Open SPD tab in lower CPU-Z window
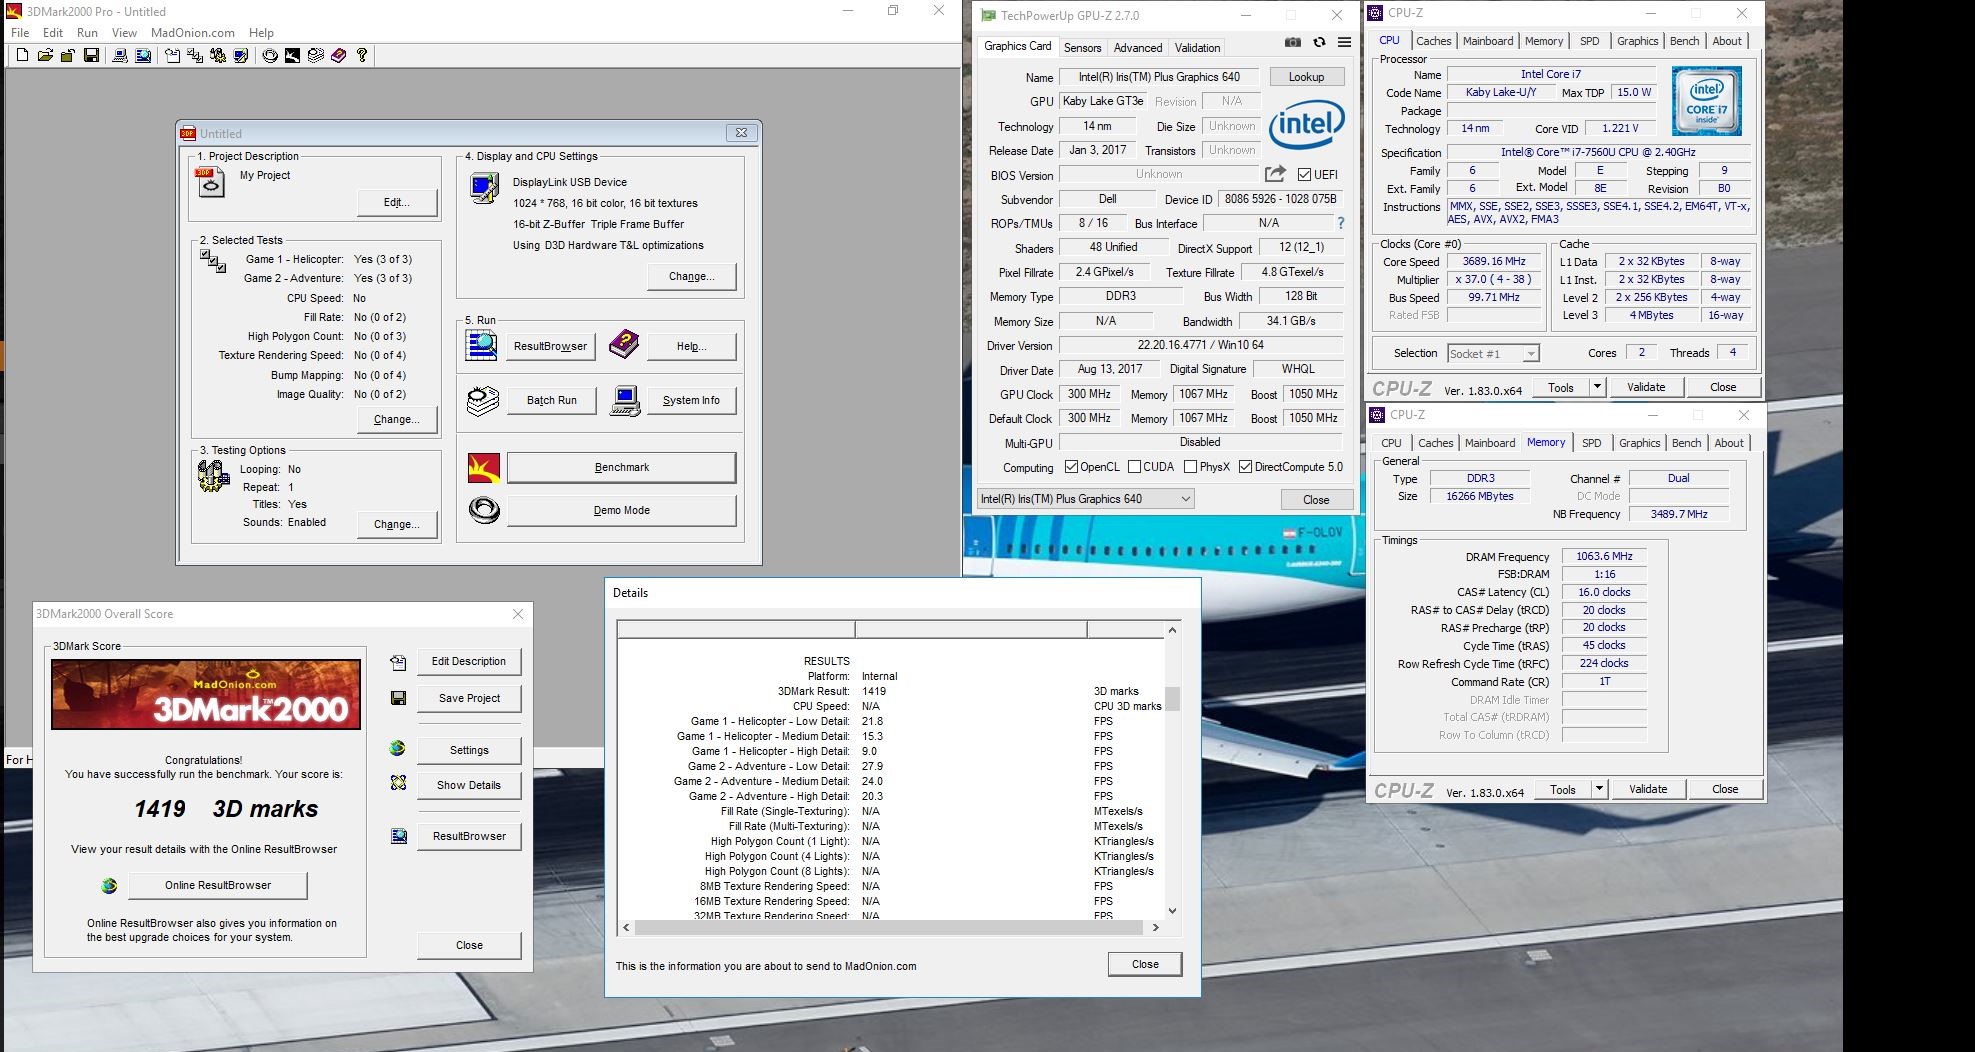 pos(1592,443)
